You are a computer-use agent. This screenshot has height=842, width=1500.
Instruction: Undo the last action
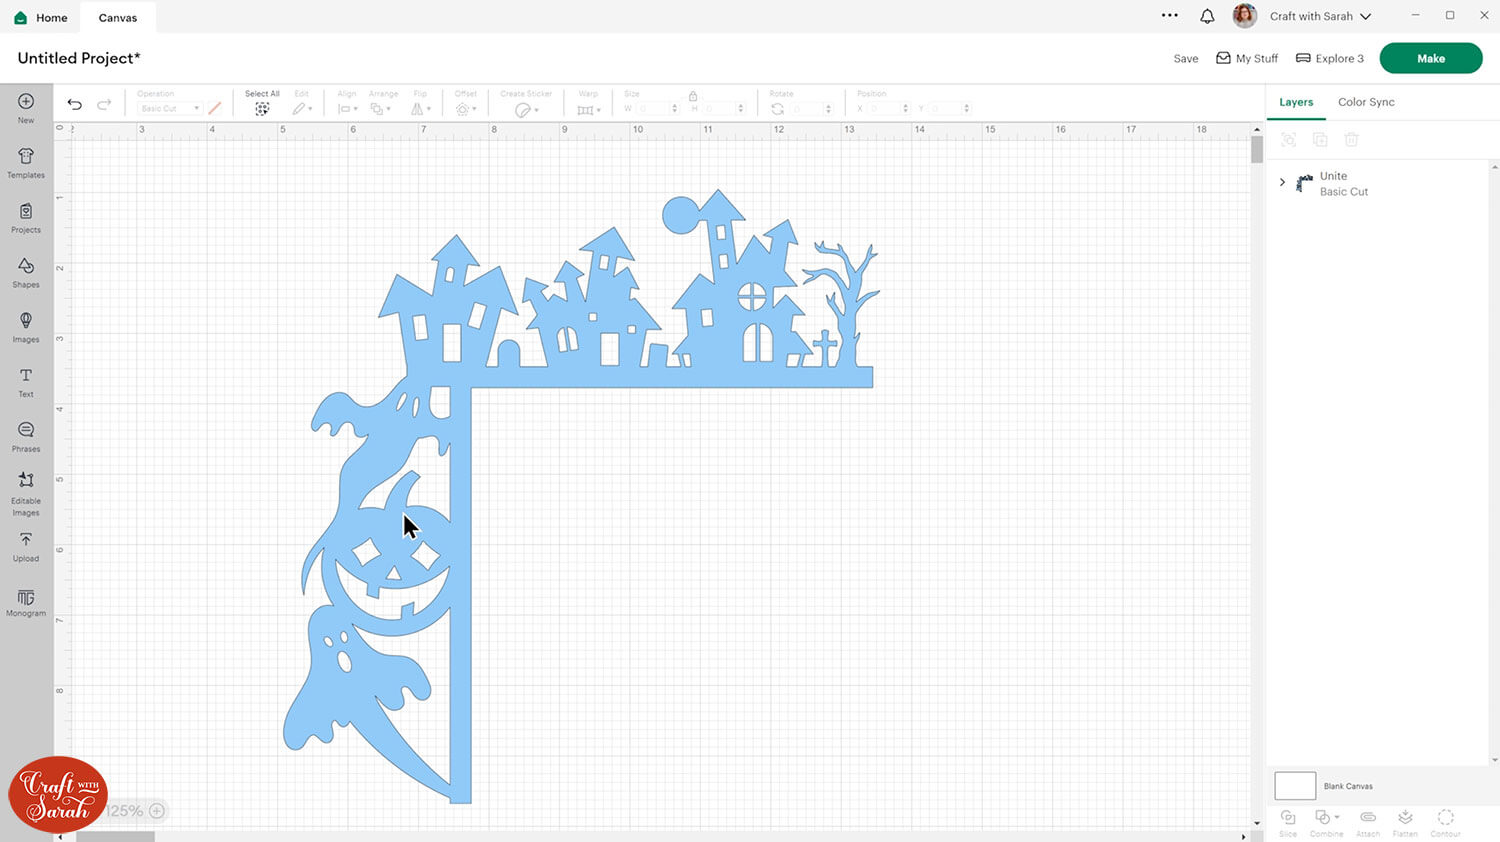75,104
